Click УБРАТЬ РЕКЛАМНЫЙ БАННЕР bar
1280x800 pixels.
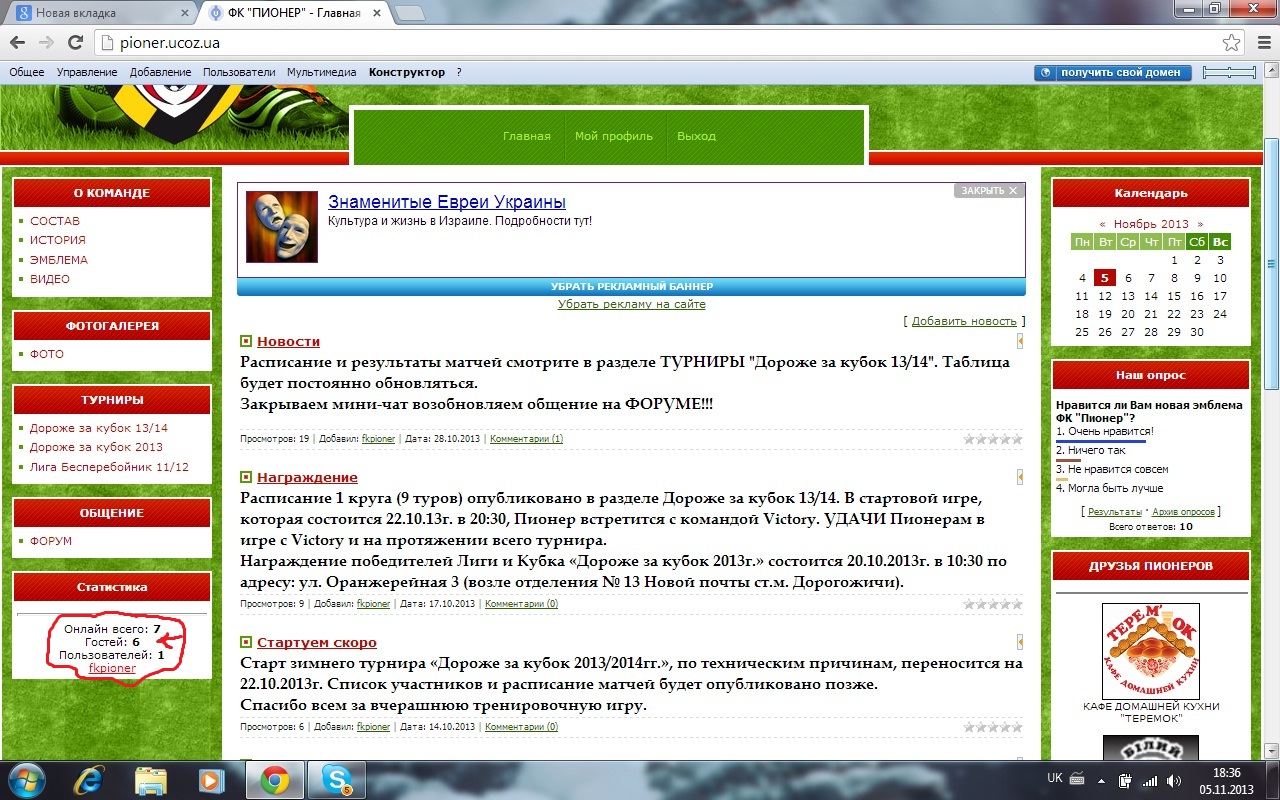click(631, 287)
